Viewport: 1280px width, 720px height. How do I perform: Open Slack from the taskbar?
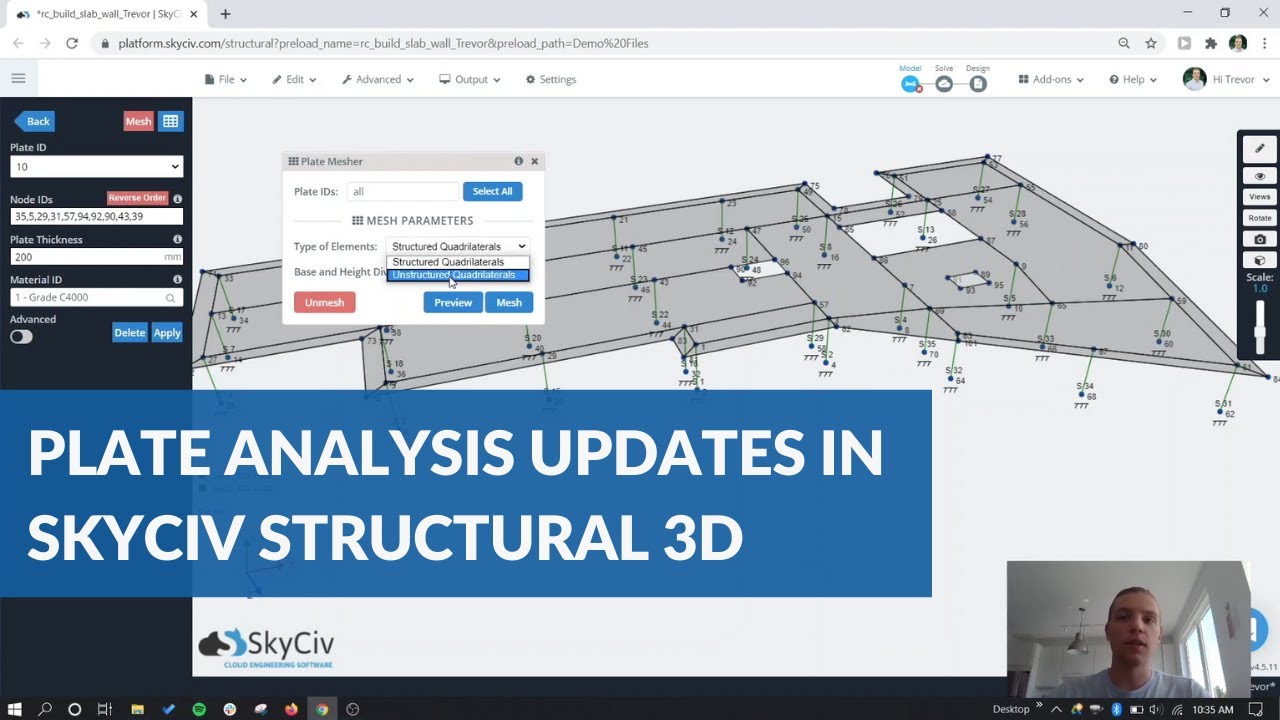point(230,709)
